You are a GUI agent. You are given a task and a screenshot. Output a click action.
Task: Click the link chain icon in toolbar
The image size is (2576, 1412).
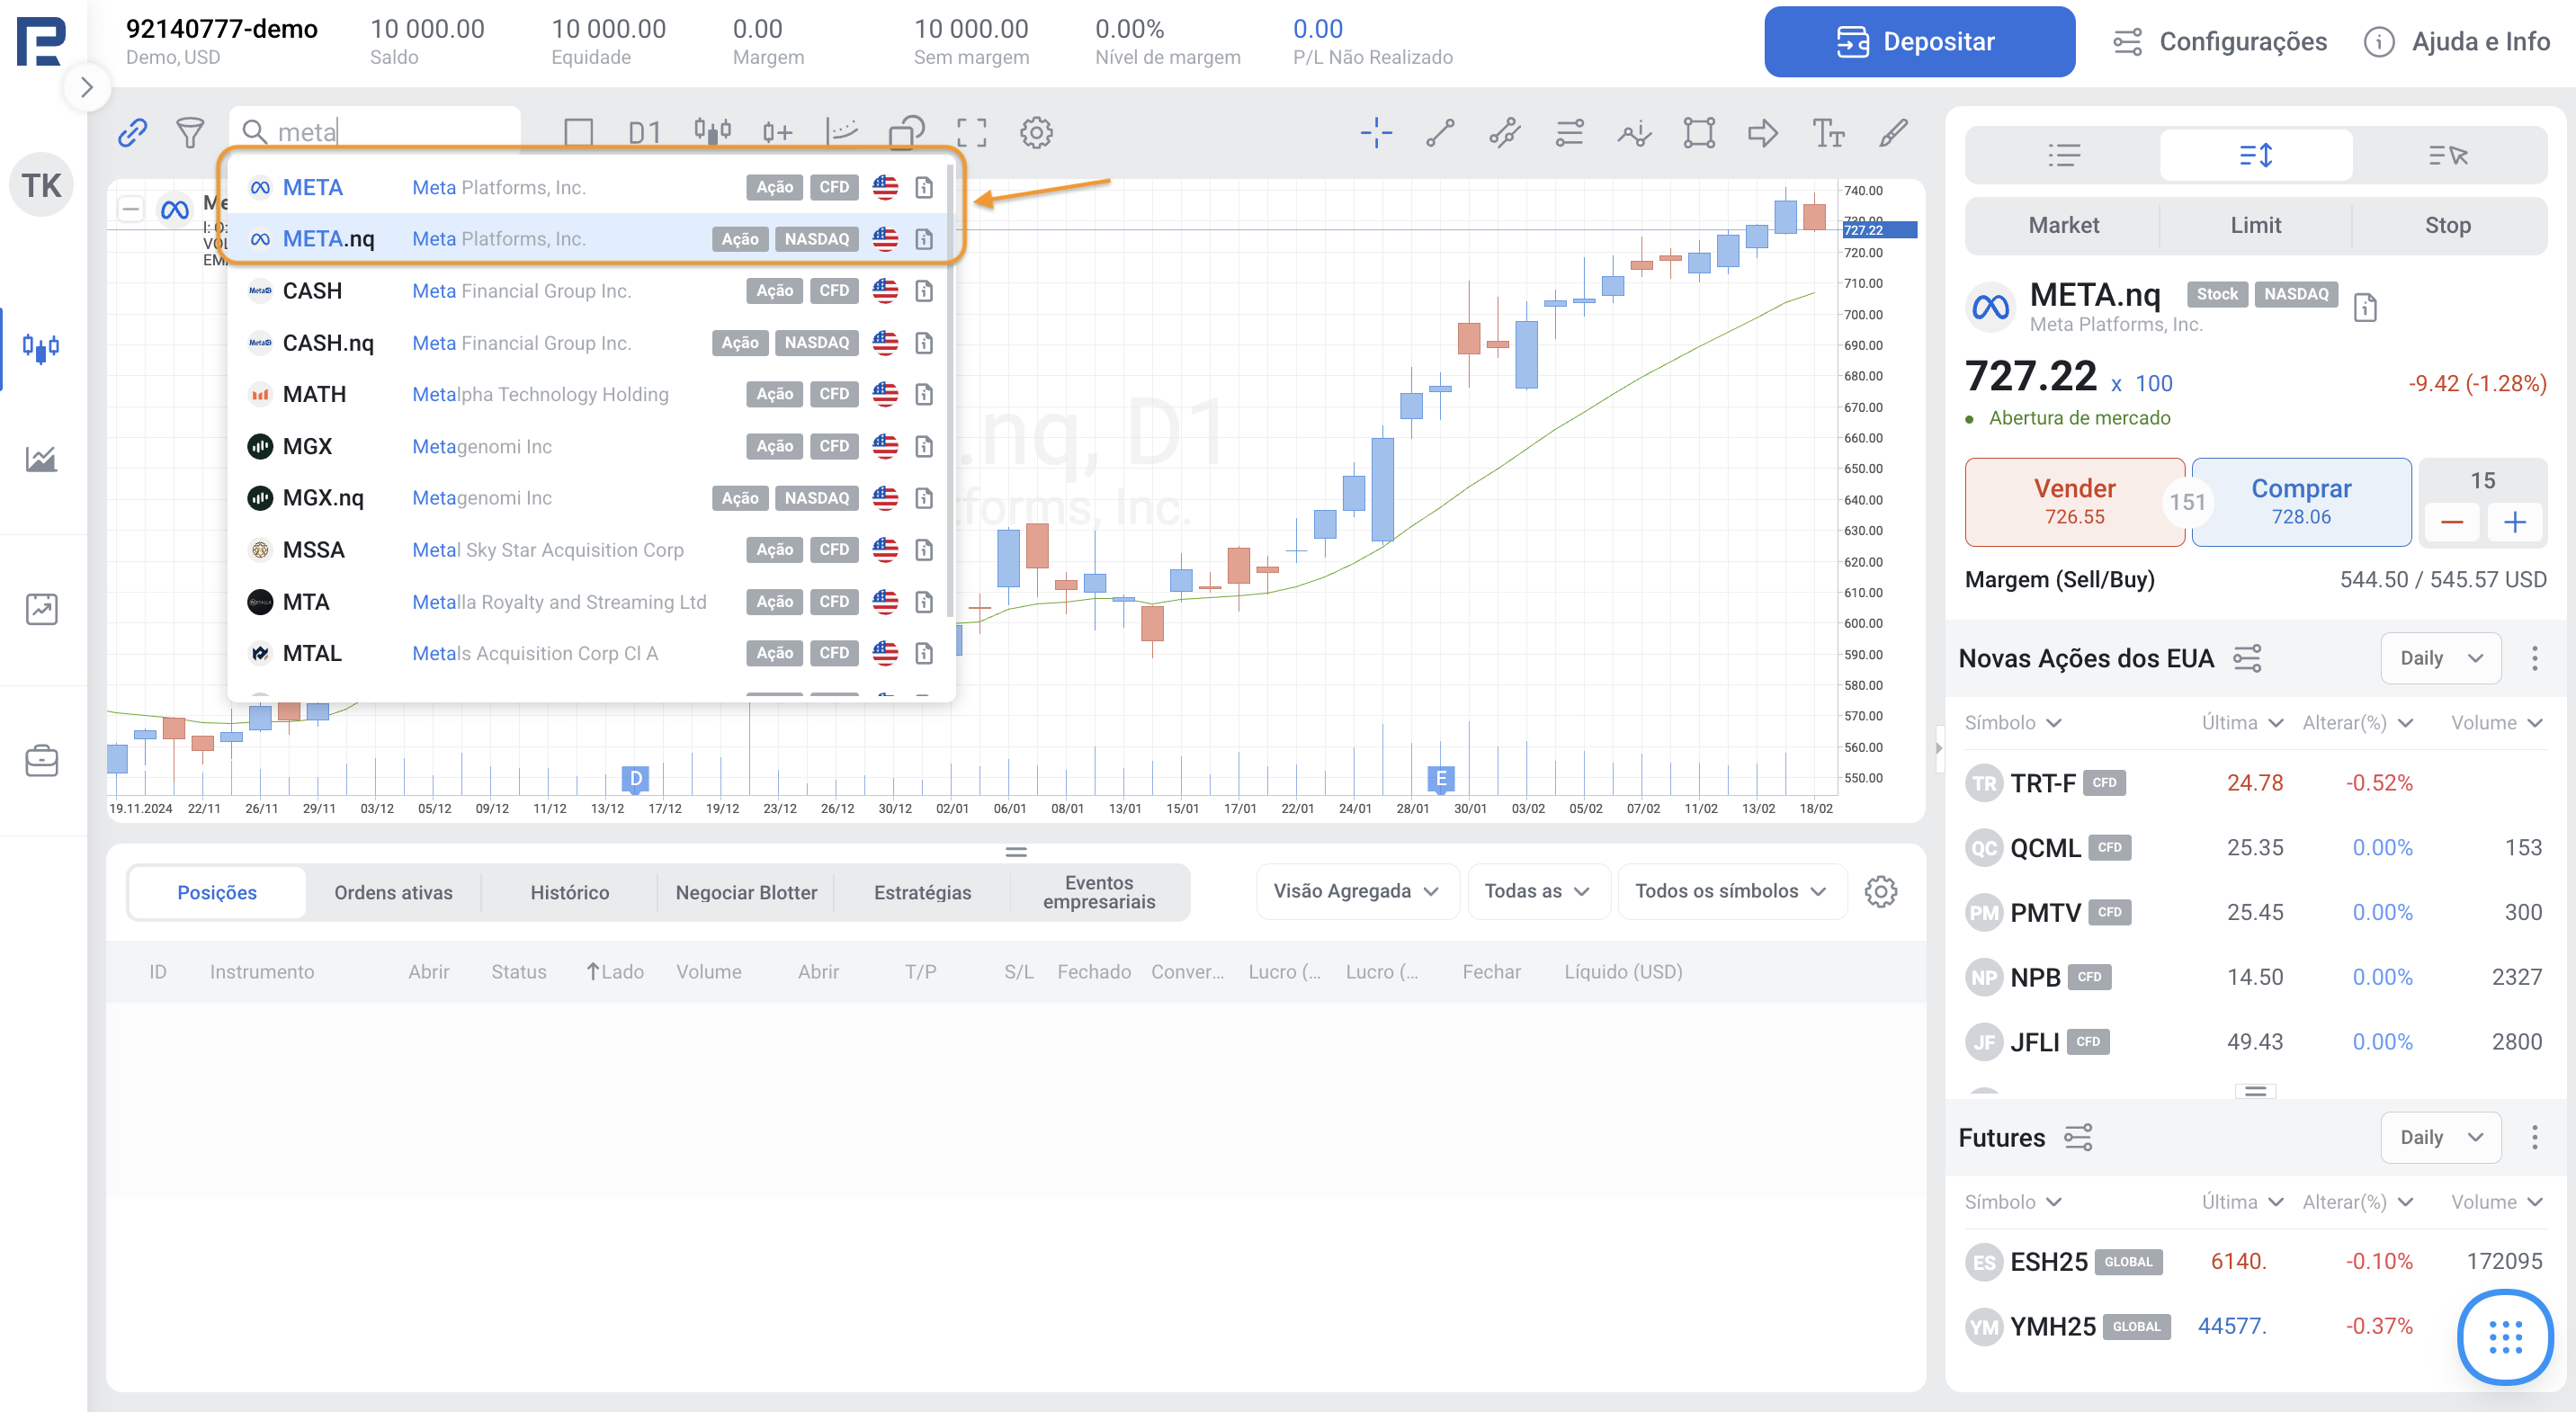click(x=133, y=133)
